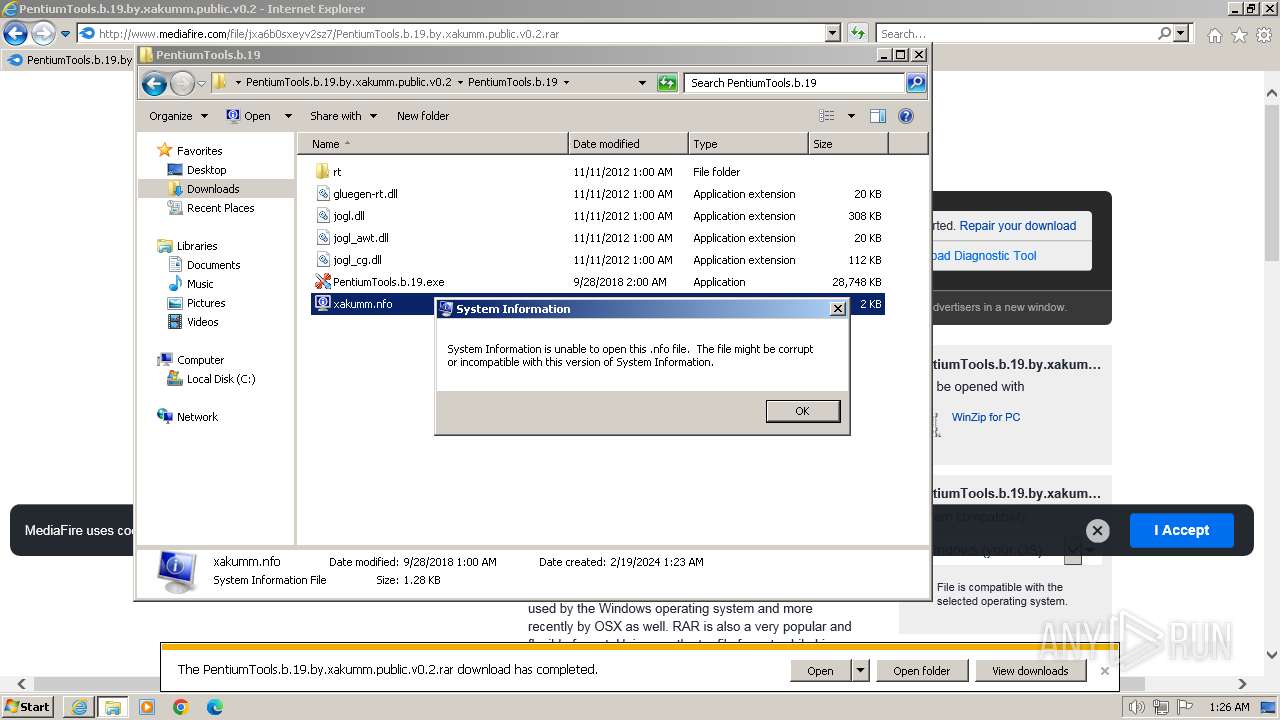The image size is (1280, 720).
Task: Click IE home icon
Action: (1214, 35)
